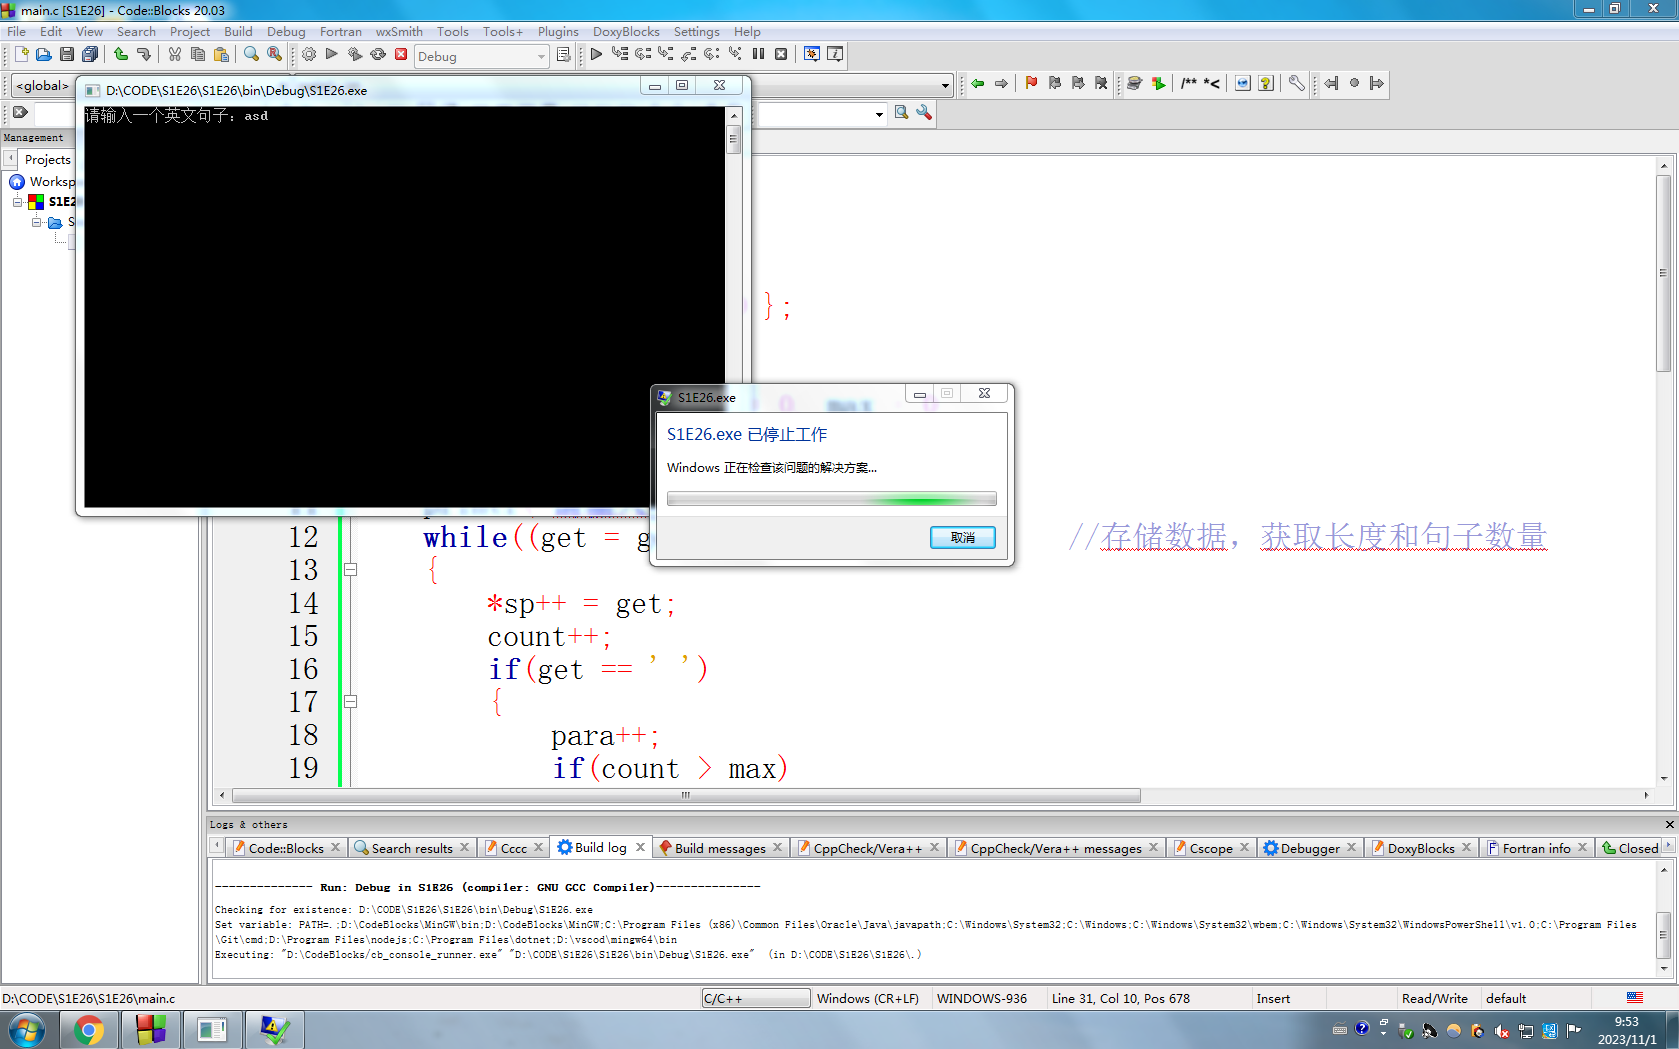Image resolution: width=1679 pixels, height=1049 pixels.
Task: Toggle bookmark with the red flag icon
Action: [1031, 83]
